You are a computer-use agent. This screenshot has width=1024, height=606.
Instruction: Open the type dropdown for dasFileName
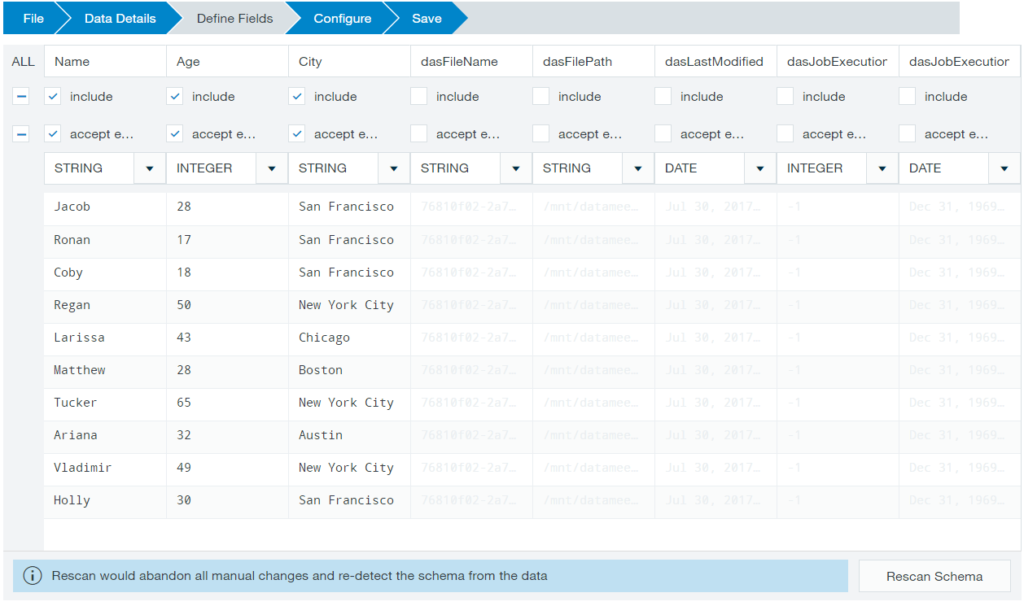[x=515, y=168]
